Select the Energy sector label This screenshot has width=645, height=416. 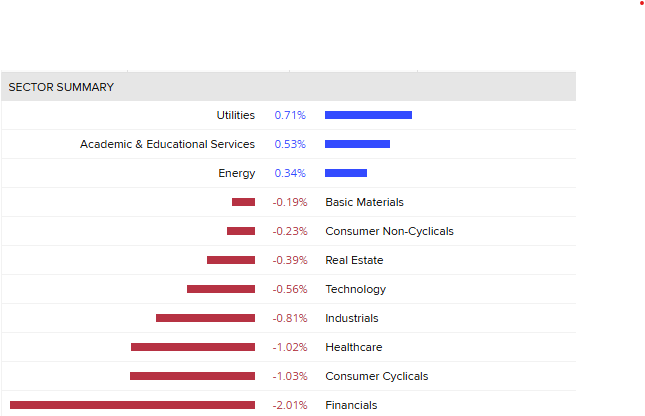pyautogui.click(x=236, y=173)
